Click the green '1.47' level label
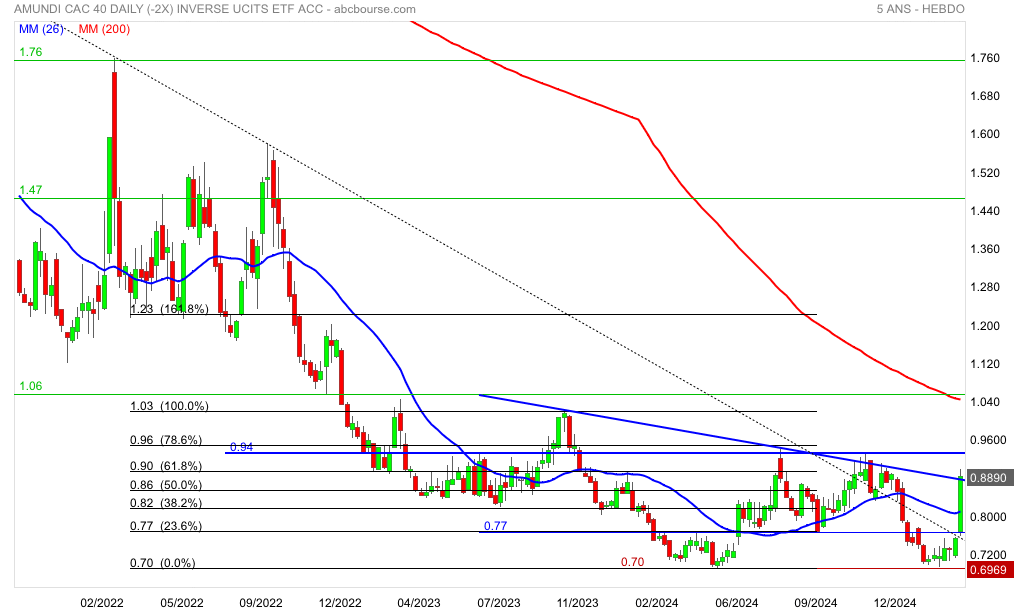This screenshot has height=613, width=1014. point(30,189)
